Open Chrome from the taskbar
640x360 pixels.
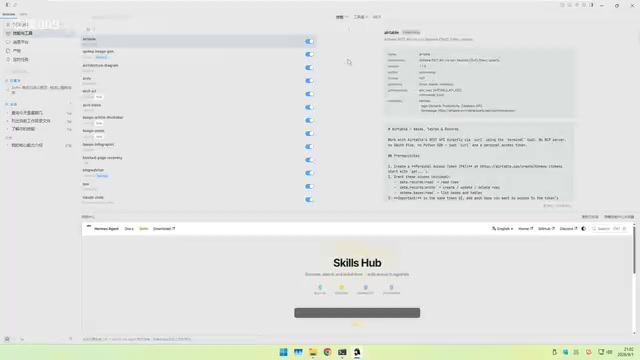[x=327, y=352]
